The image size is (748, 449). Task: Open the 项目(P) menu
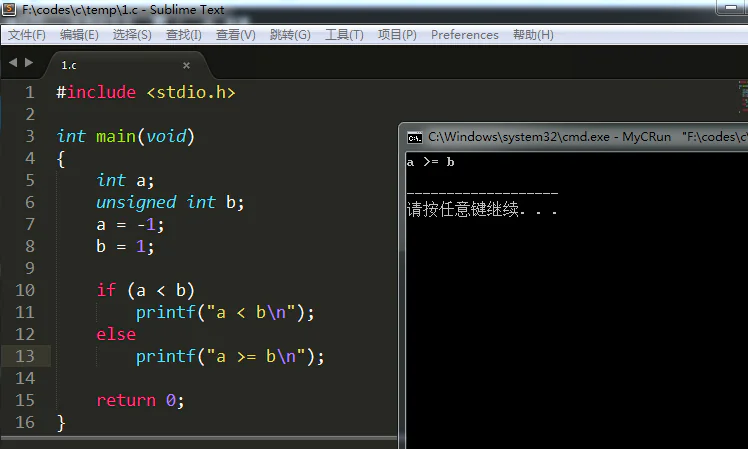(397, 35)
